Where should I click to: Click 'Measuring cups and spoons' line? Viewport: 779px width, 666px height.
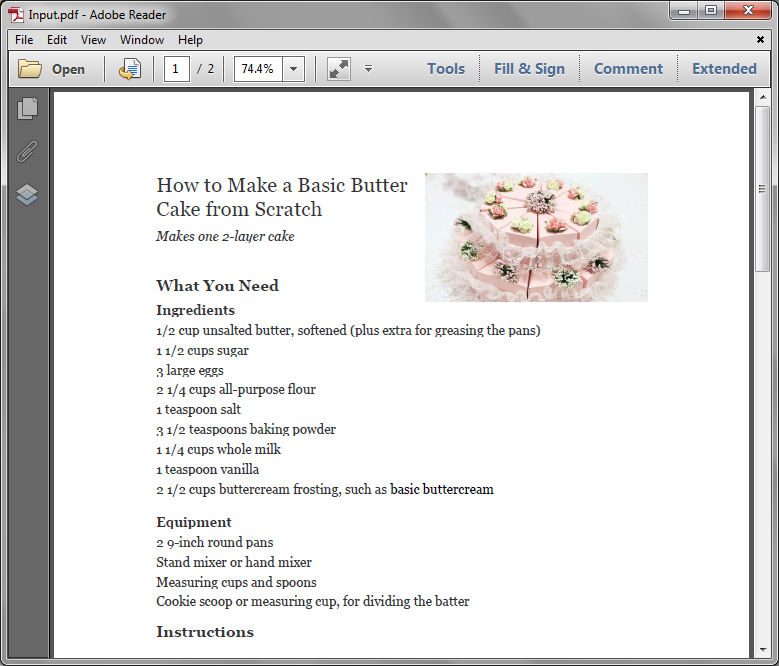pos(236,582)
